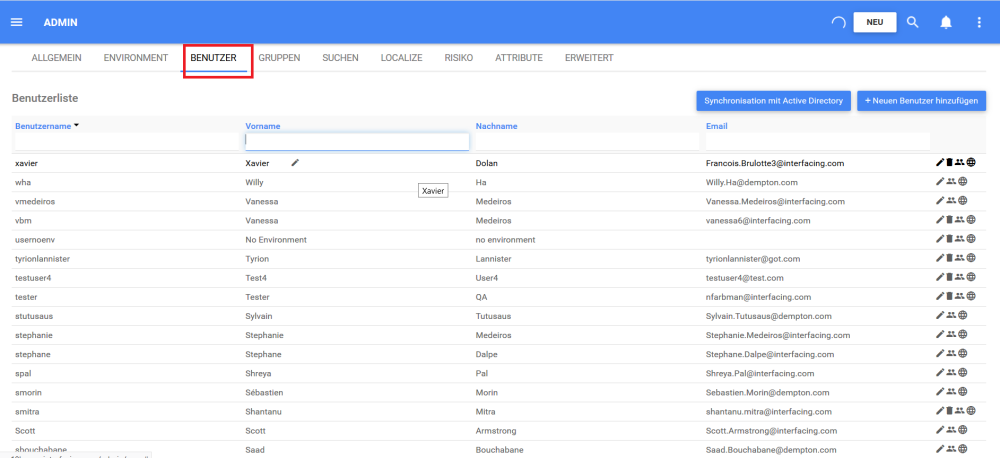The width and height of the screenshot is (1000, 458).
Task: Sort the list by Email column
Action: tap(717, 126)
